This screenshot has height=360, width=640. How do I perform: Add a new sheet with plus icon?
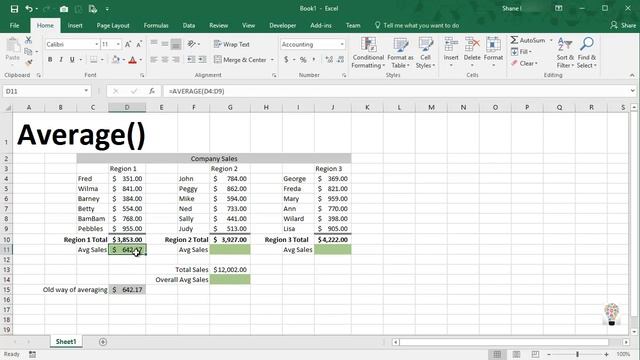(103, 342)
